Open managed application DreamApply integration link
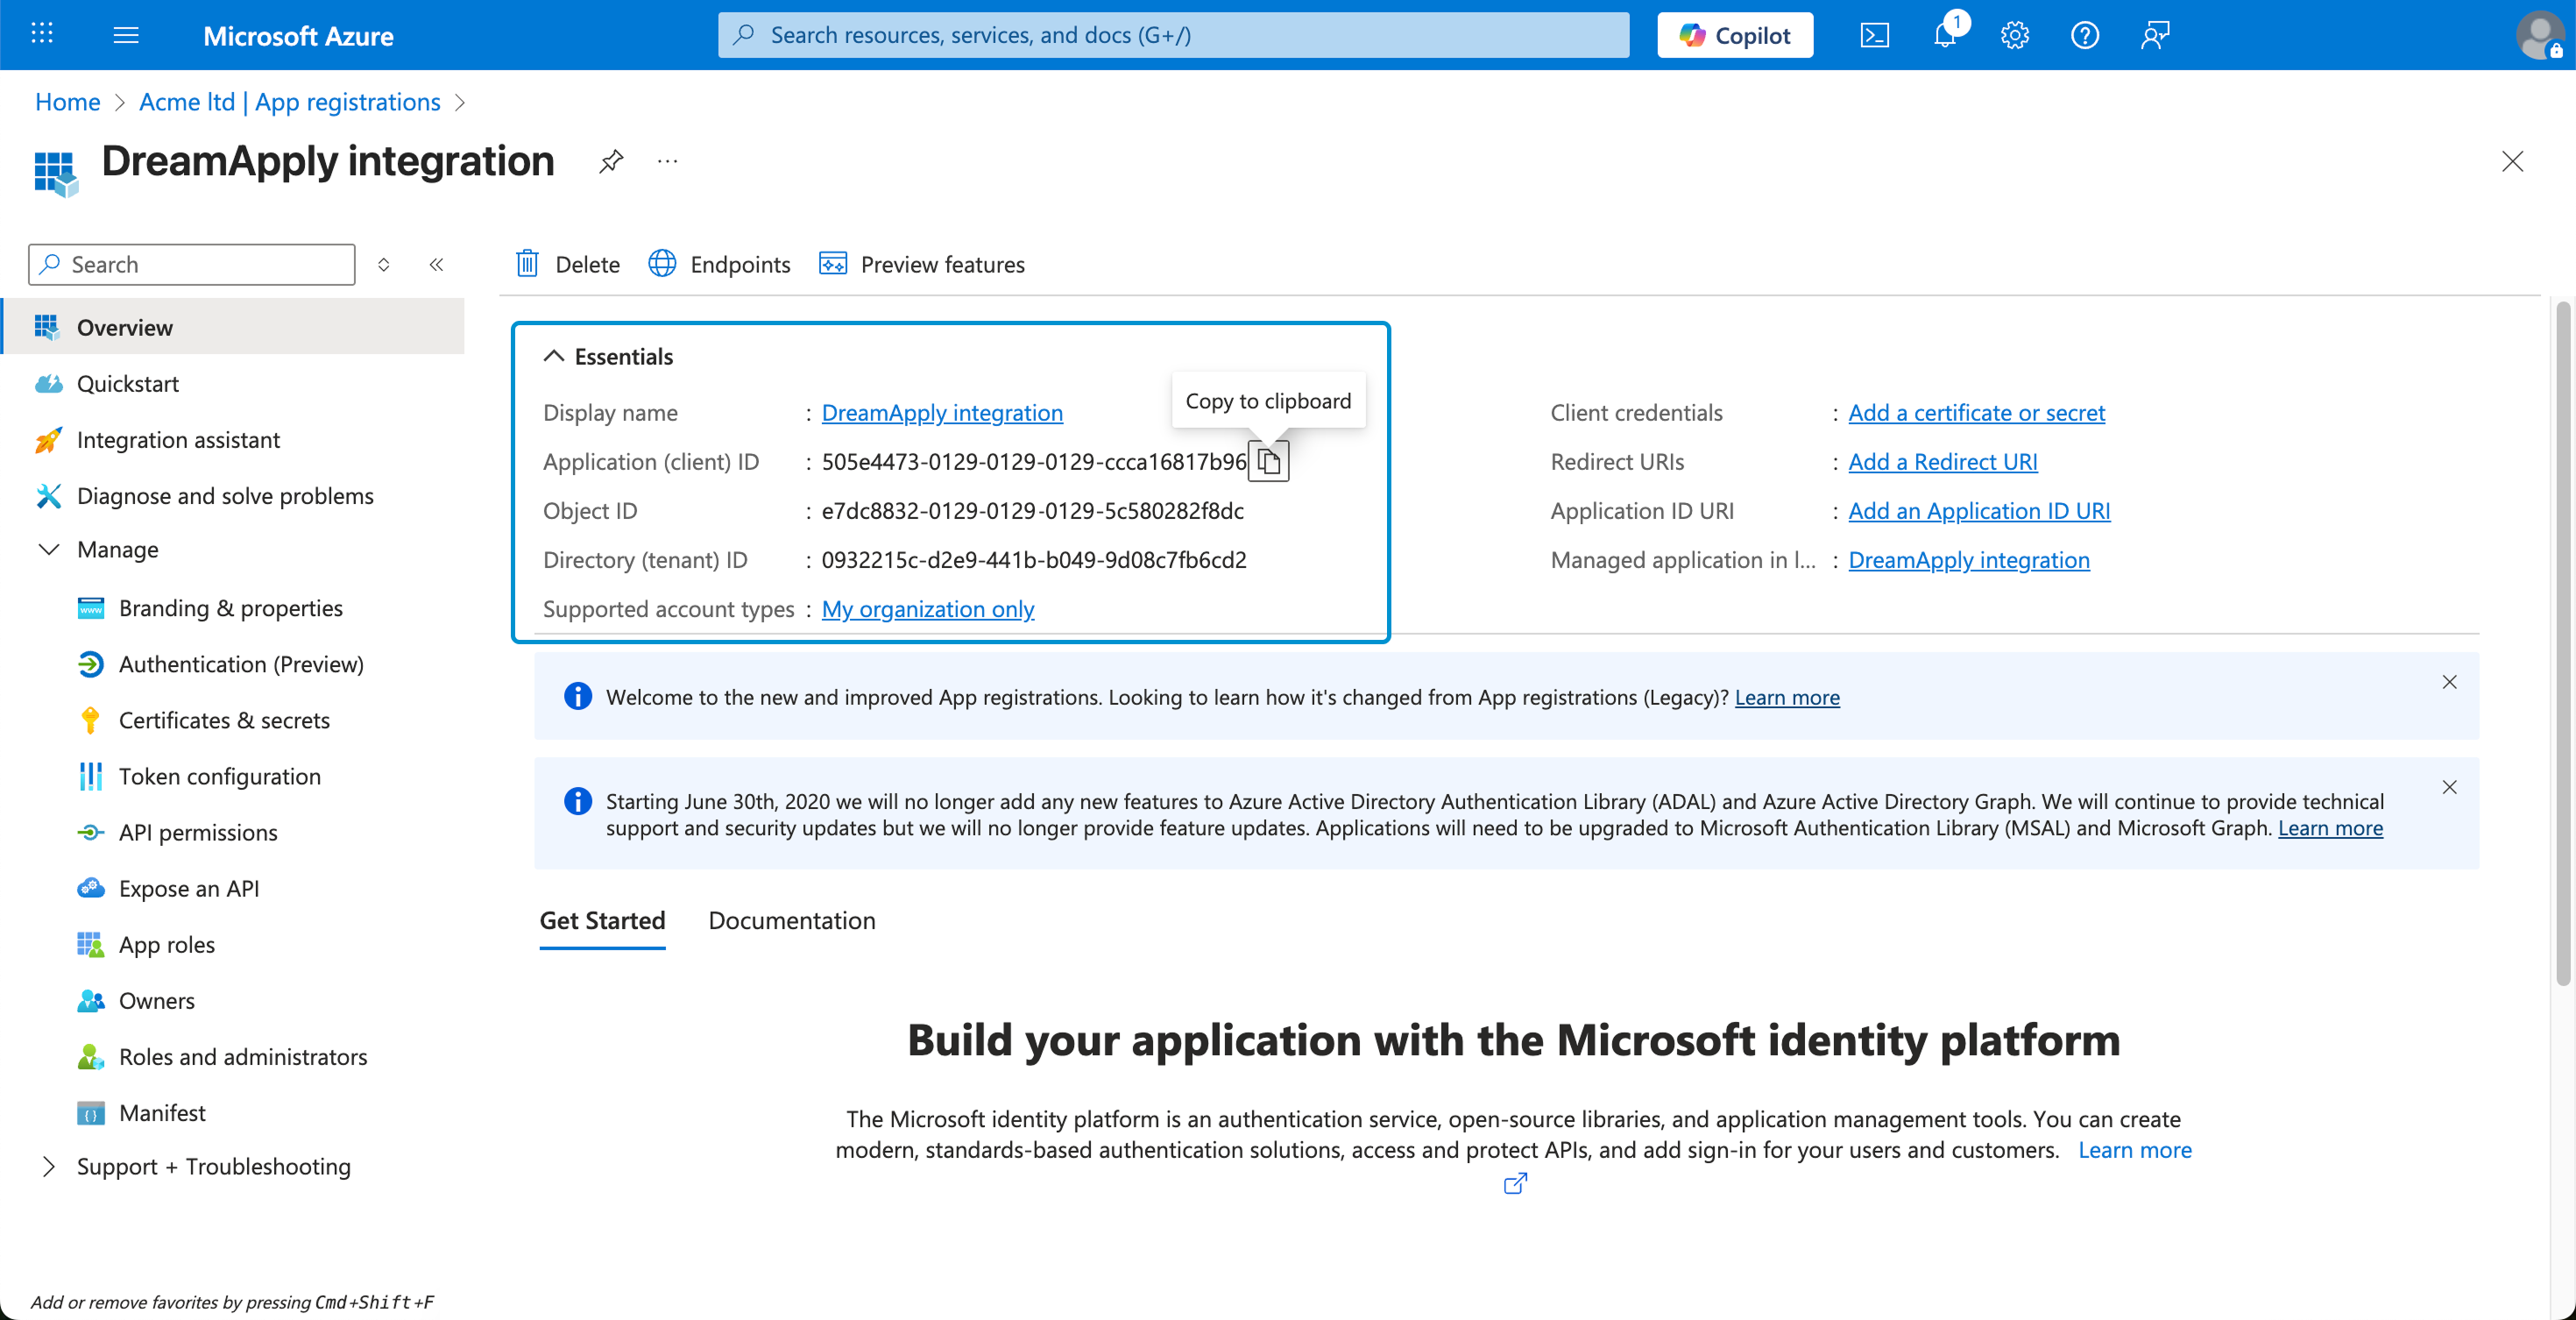The width and height of the screenshot is (2576, 1320). (1969, 559)
